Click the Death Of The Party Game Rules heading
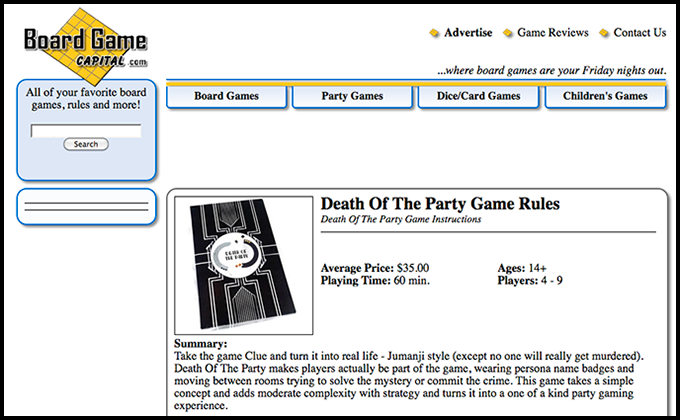680x420 pixels. coord(440,203)
